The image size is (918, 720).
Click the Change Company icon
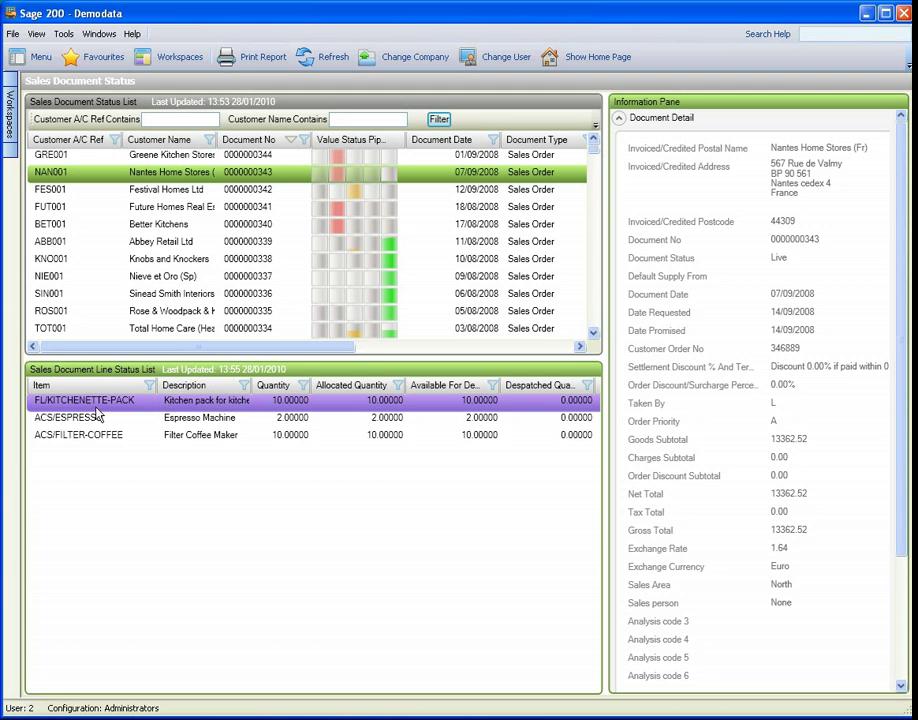[367, 57]
